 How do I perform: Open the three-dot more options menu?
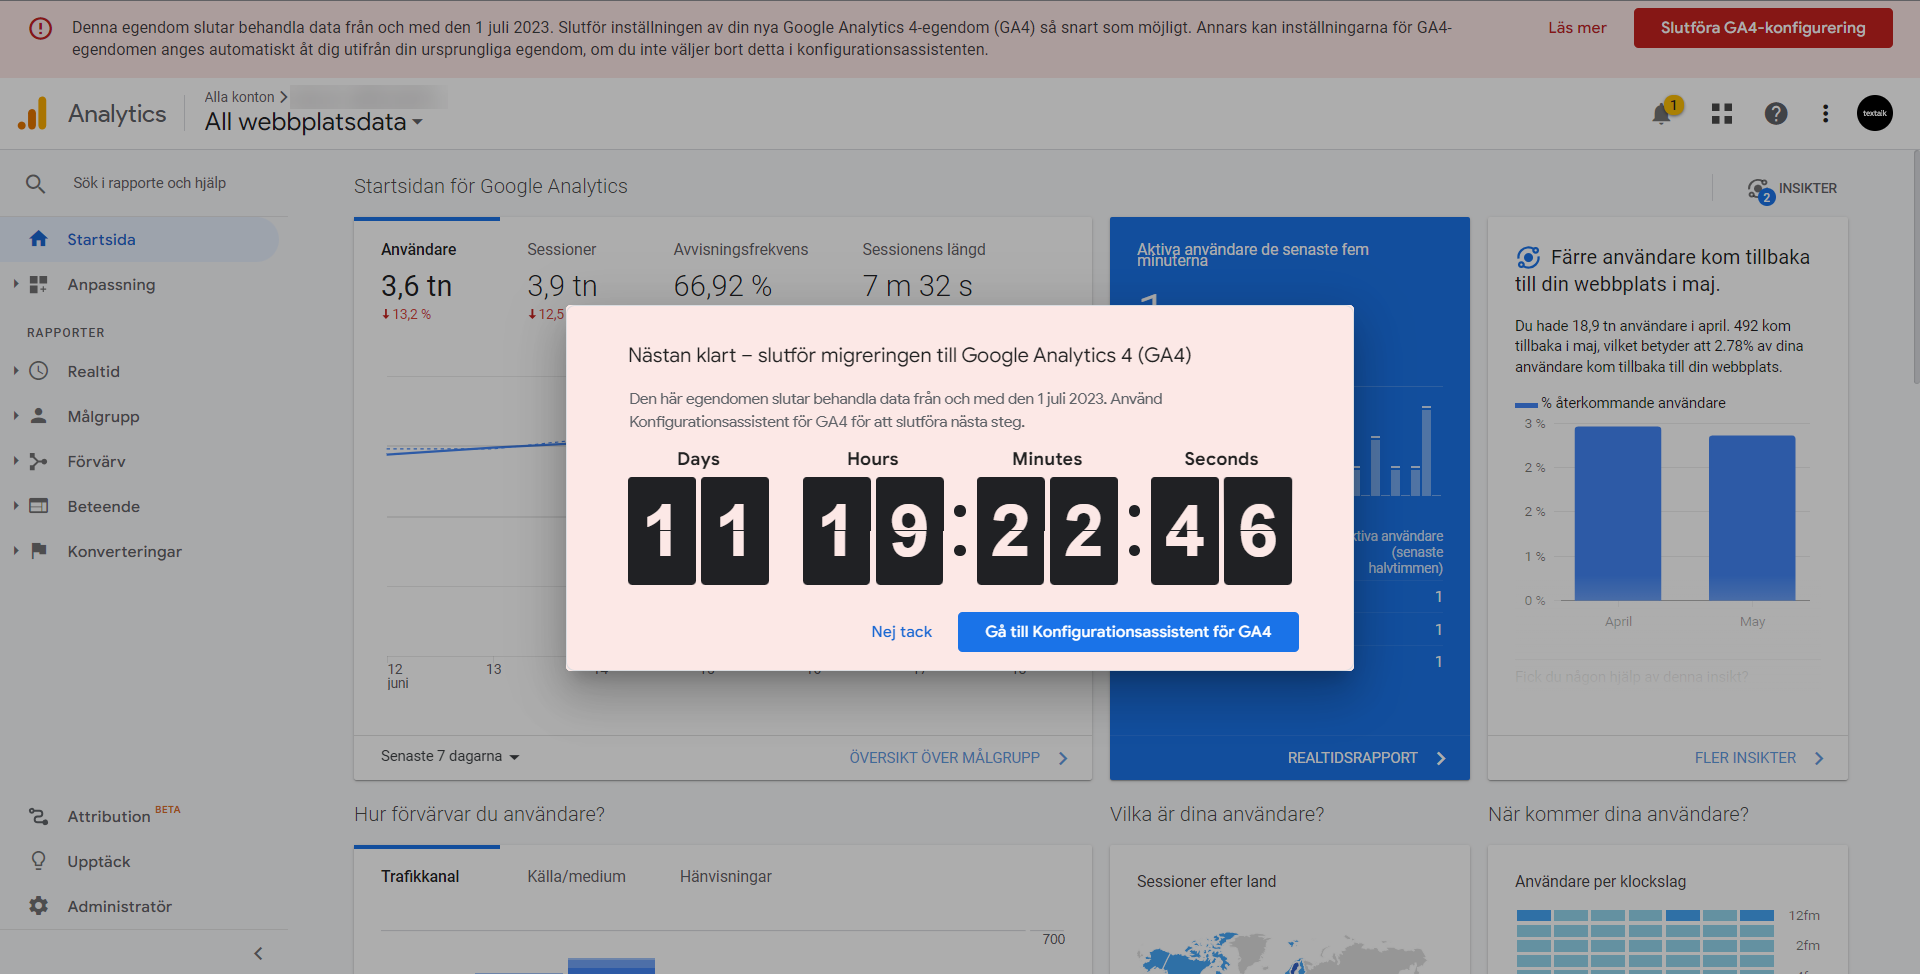1825,114
